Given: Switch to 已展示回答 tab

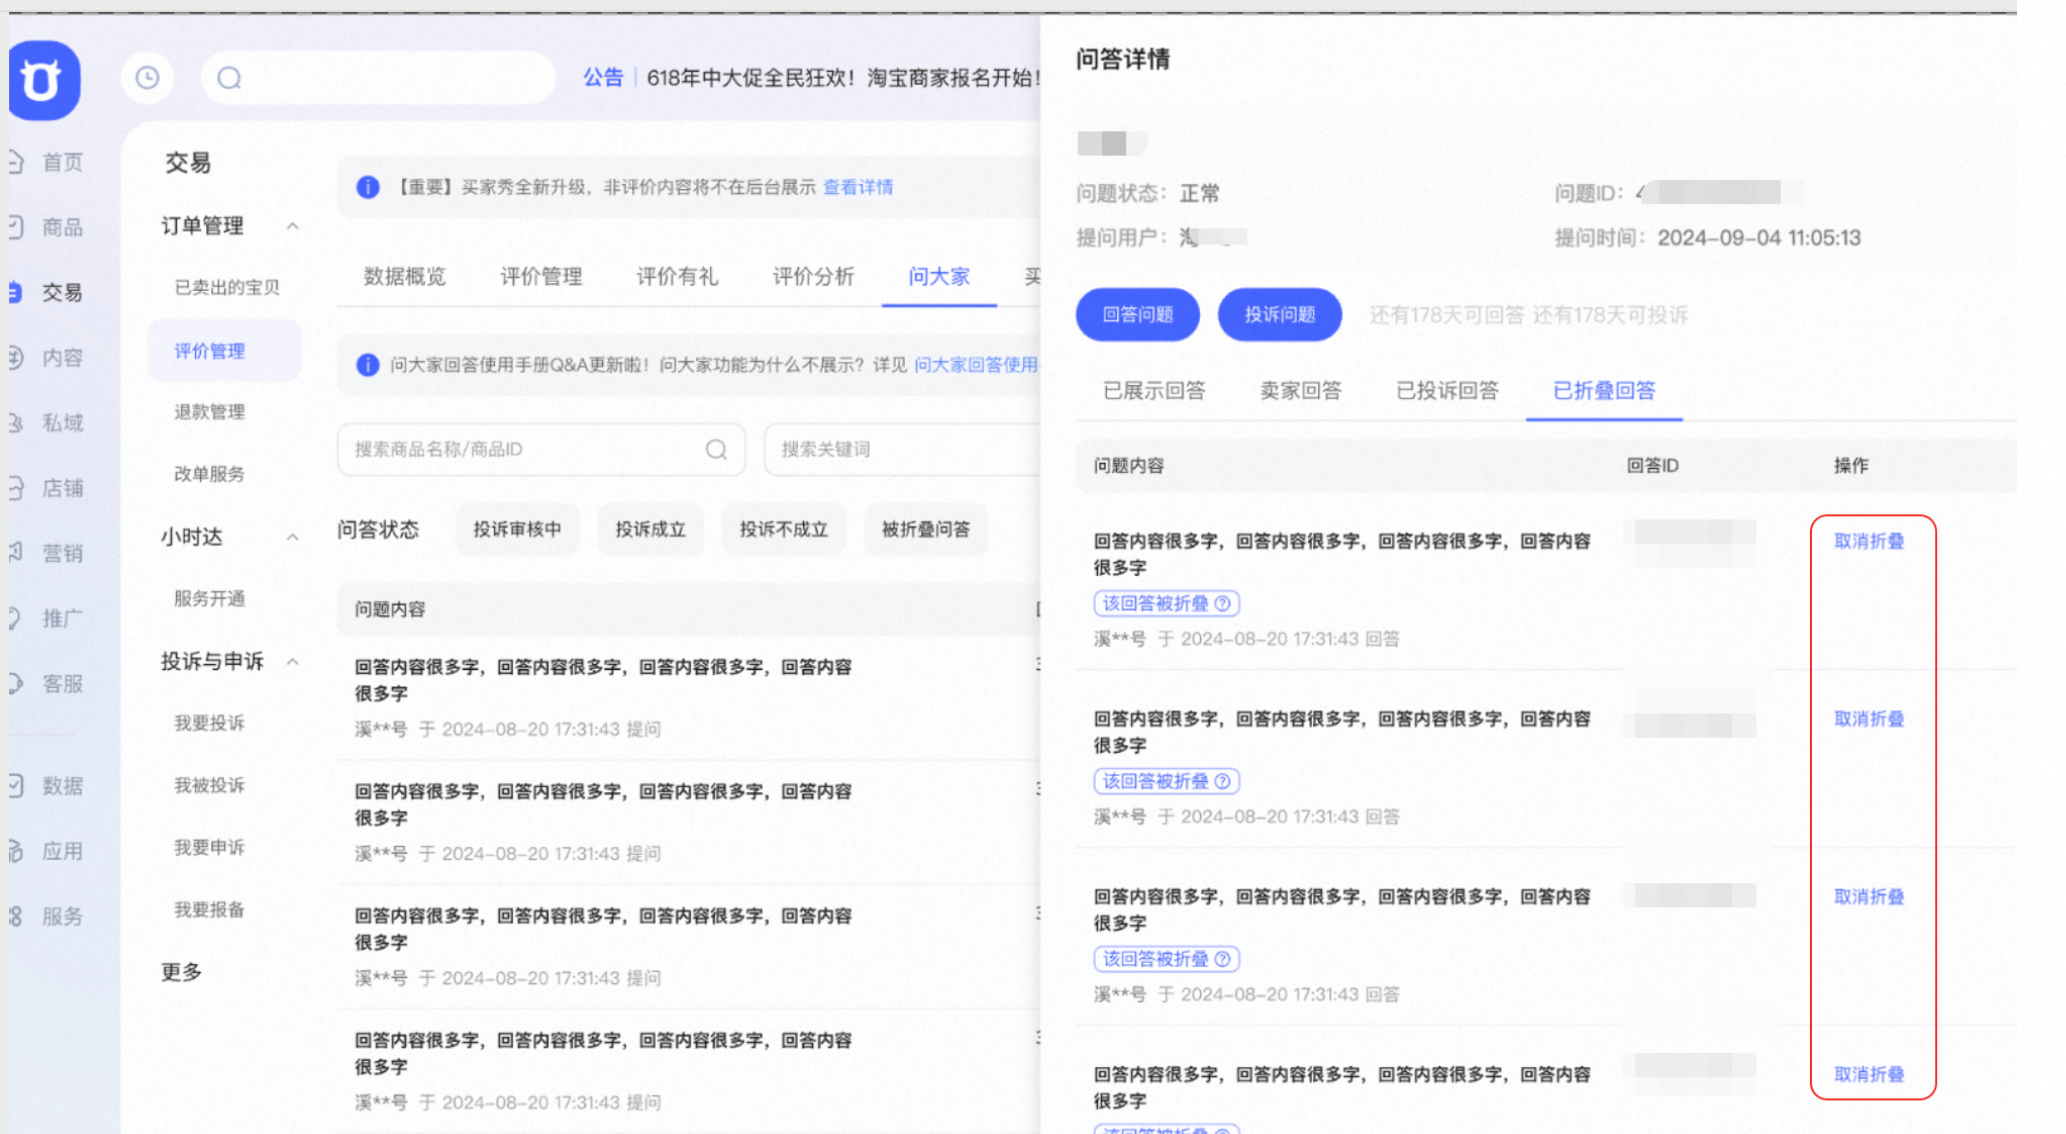Looking at the screenshot, I should pos(1154,391).
